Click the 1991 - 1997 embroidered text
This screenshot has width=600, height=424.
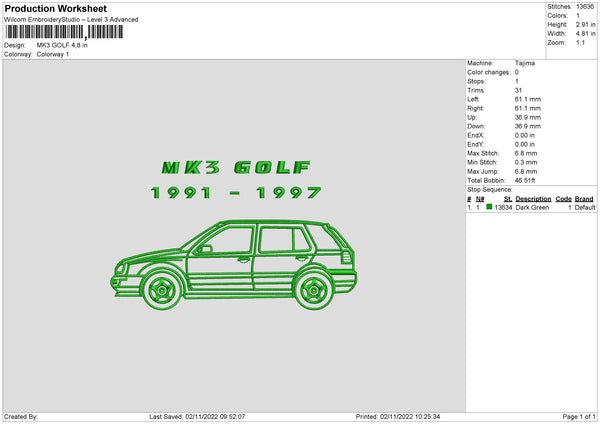click(236, 192)
